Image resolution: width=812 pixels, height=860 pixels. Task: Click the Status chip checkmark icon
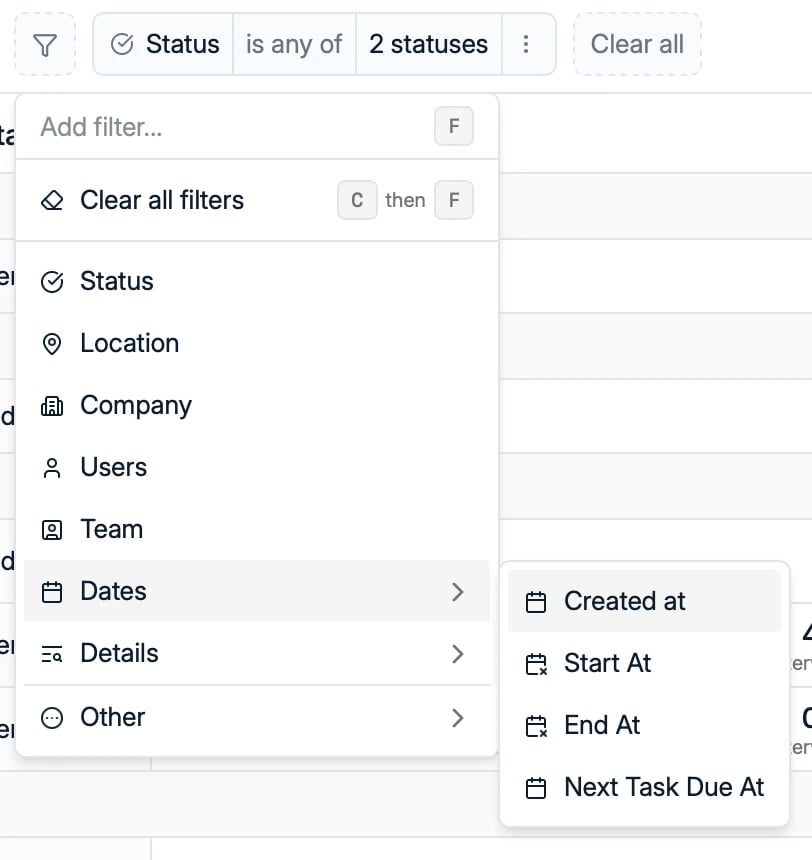click(122, 44)
